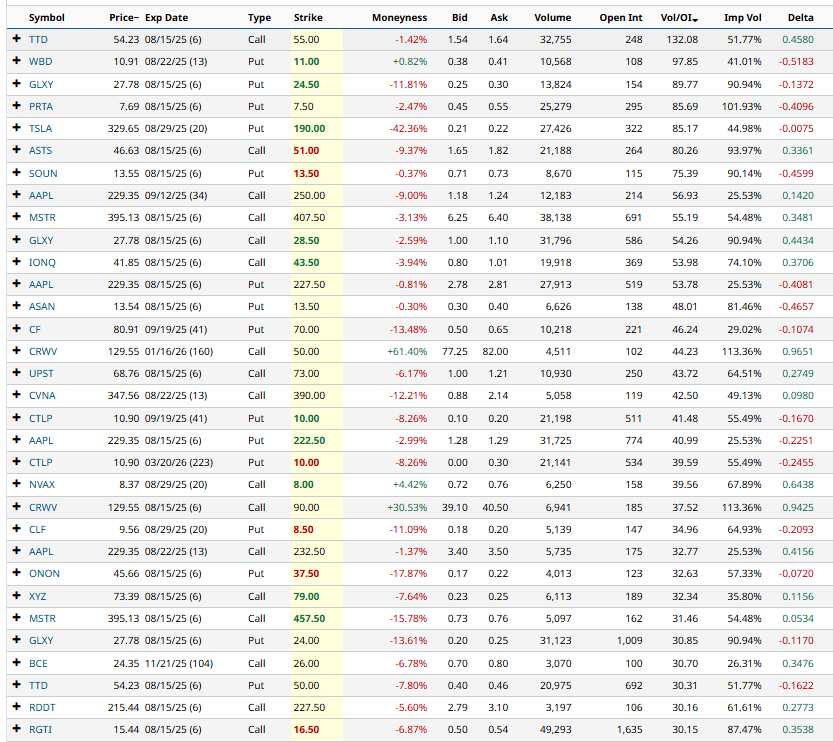
Task: Sort by Imp Vol column header
Action: tap(742, 18)
